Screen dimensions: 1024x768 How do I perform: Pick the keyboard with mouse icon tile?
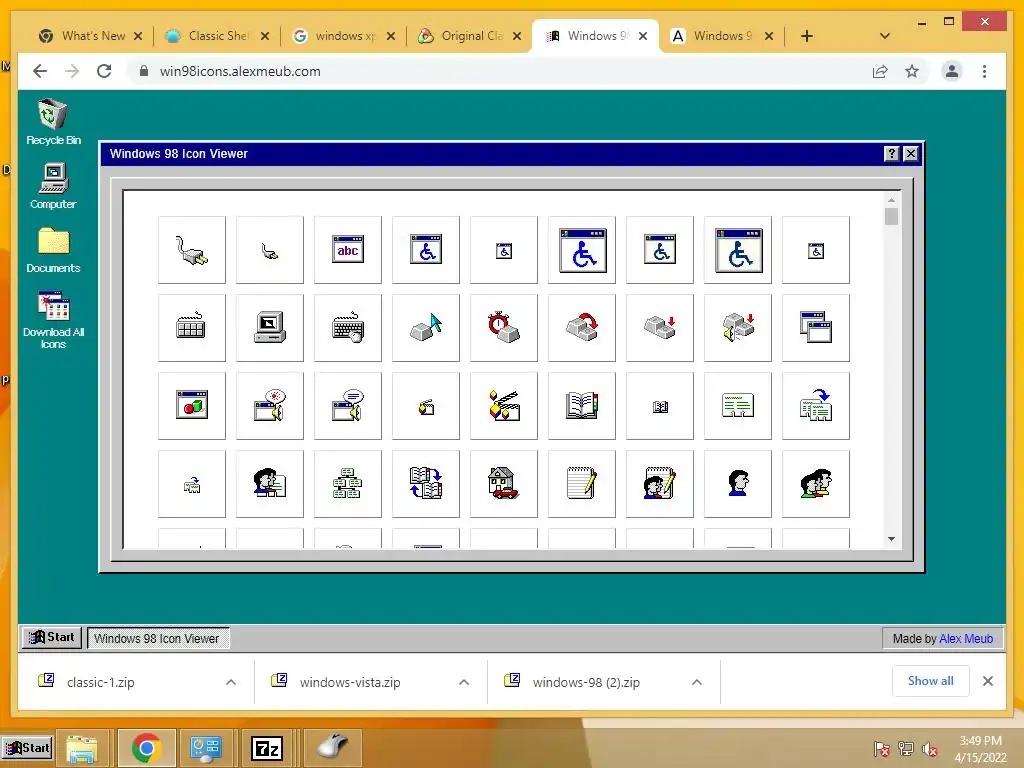pyautogui.click(x=347, y=328)
